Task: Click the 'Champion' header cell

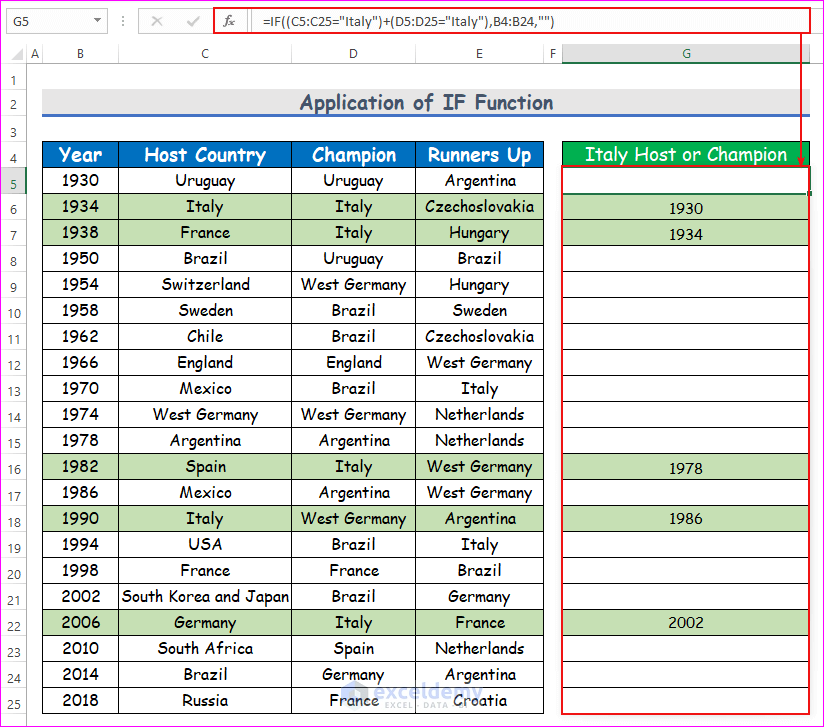Action: pyautogui.click(x=354, y=155)
